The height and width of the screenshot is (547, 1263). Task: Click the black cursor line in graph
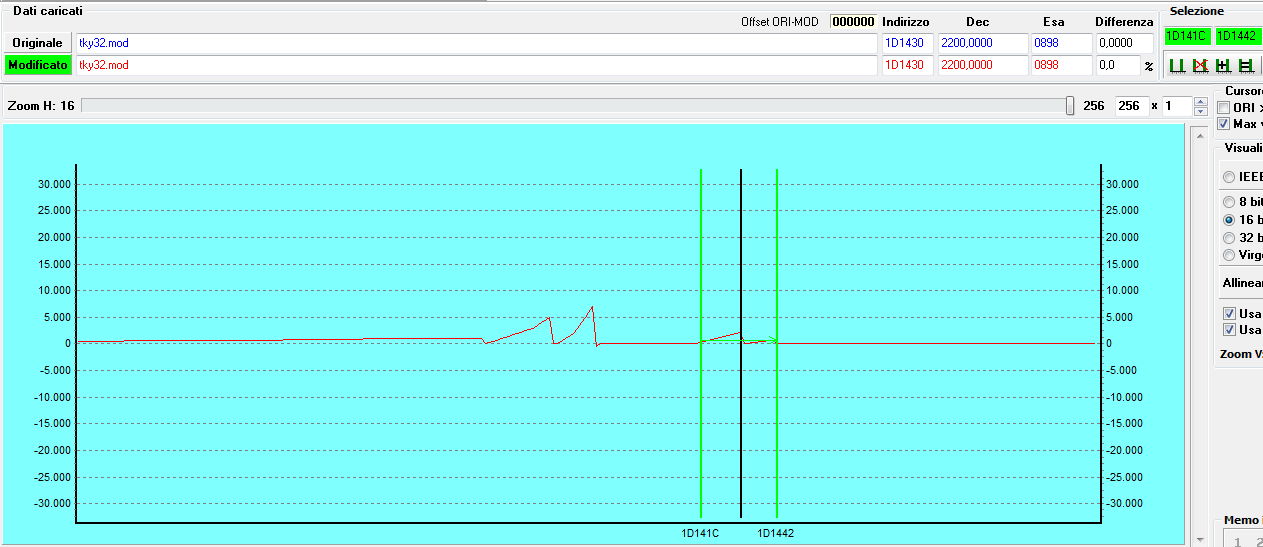pos(740,250)
